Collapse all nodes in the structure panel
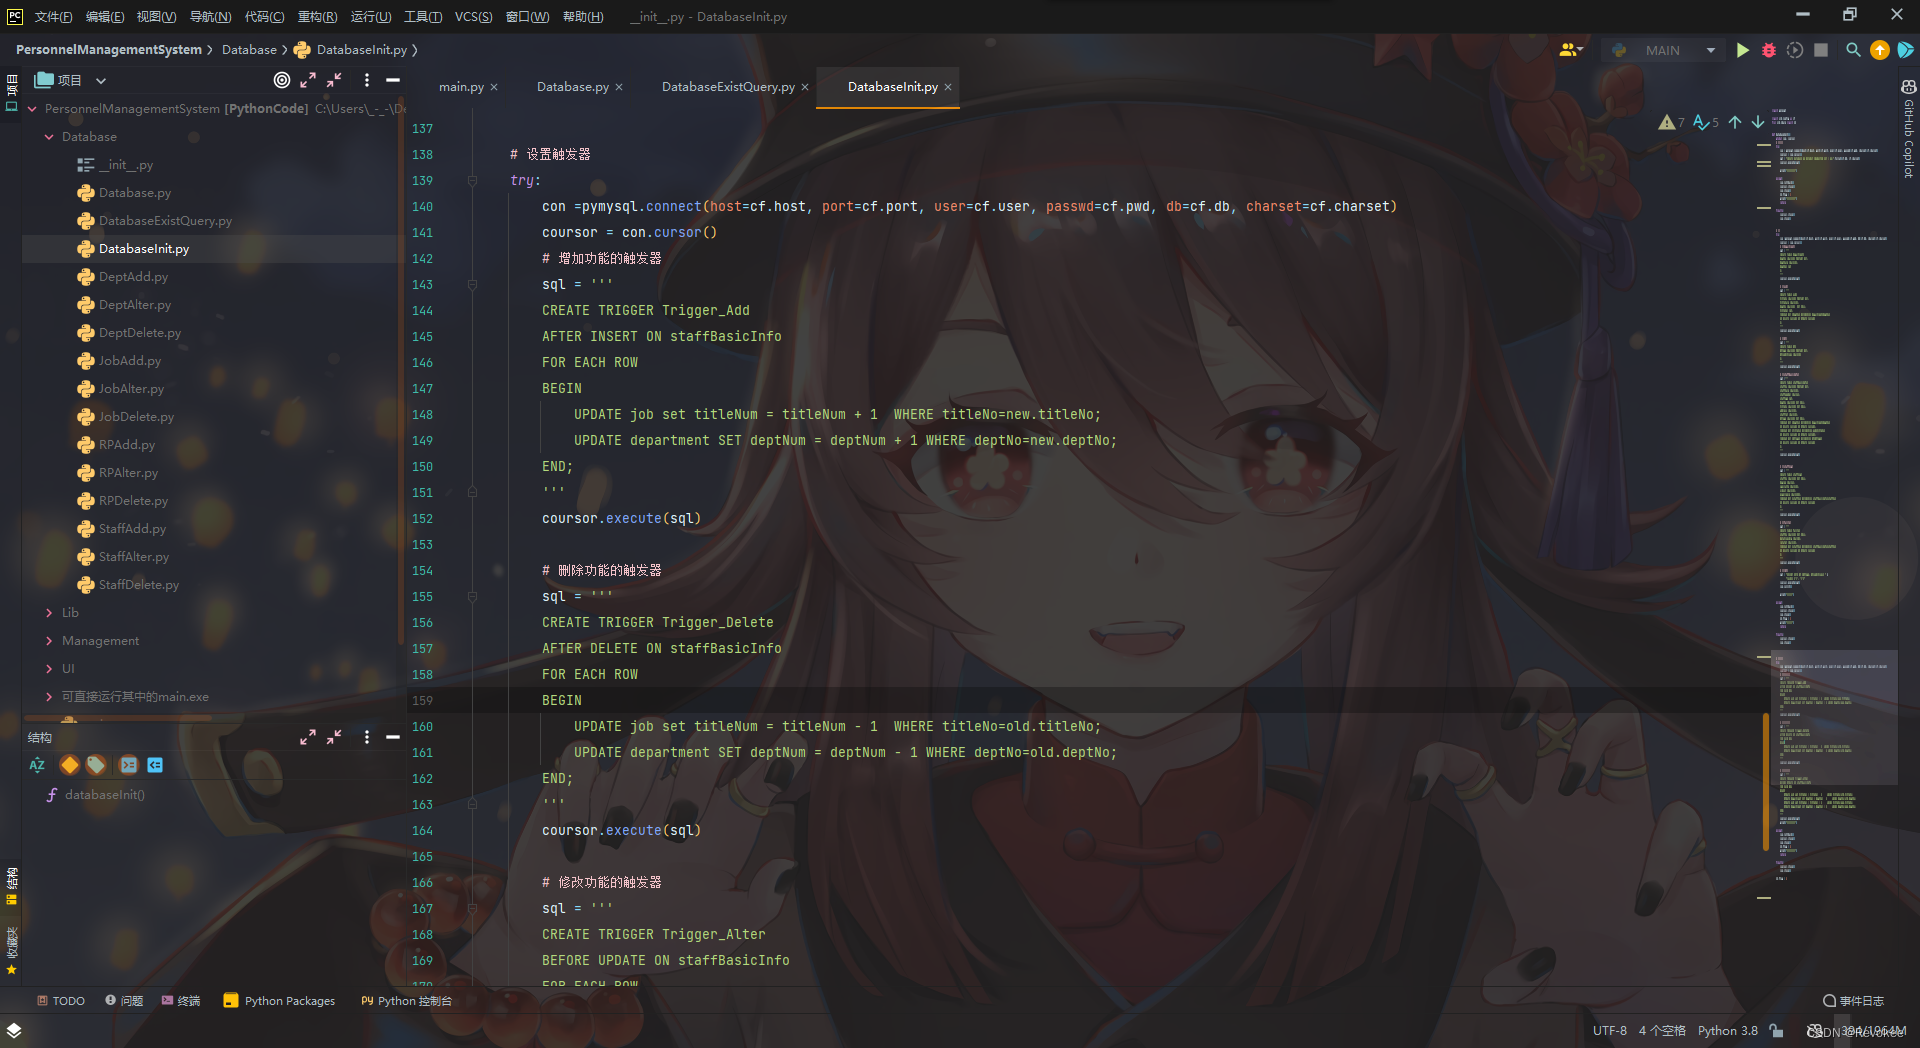The image size is (1920, 1048). point(334,737)
